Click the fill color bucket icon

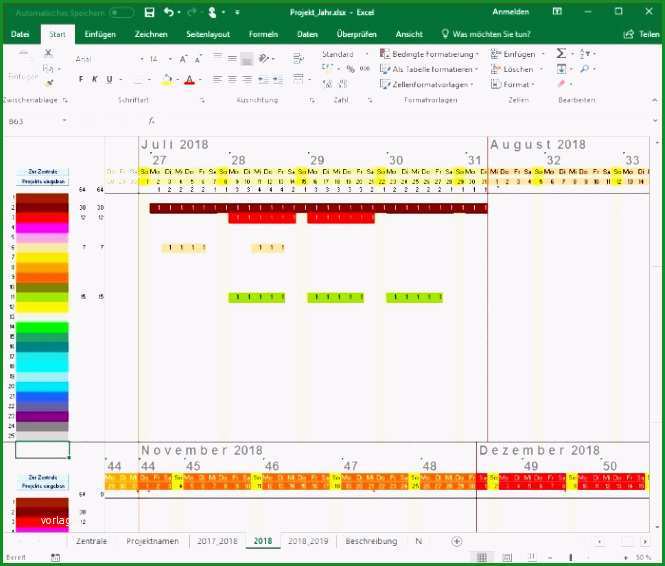[167, 79]
